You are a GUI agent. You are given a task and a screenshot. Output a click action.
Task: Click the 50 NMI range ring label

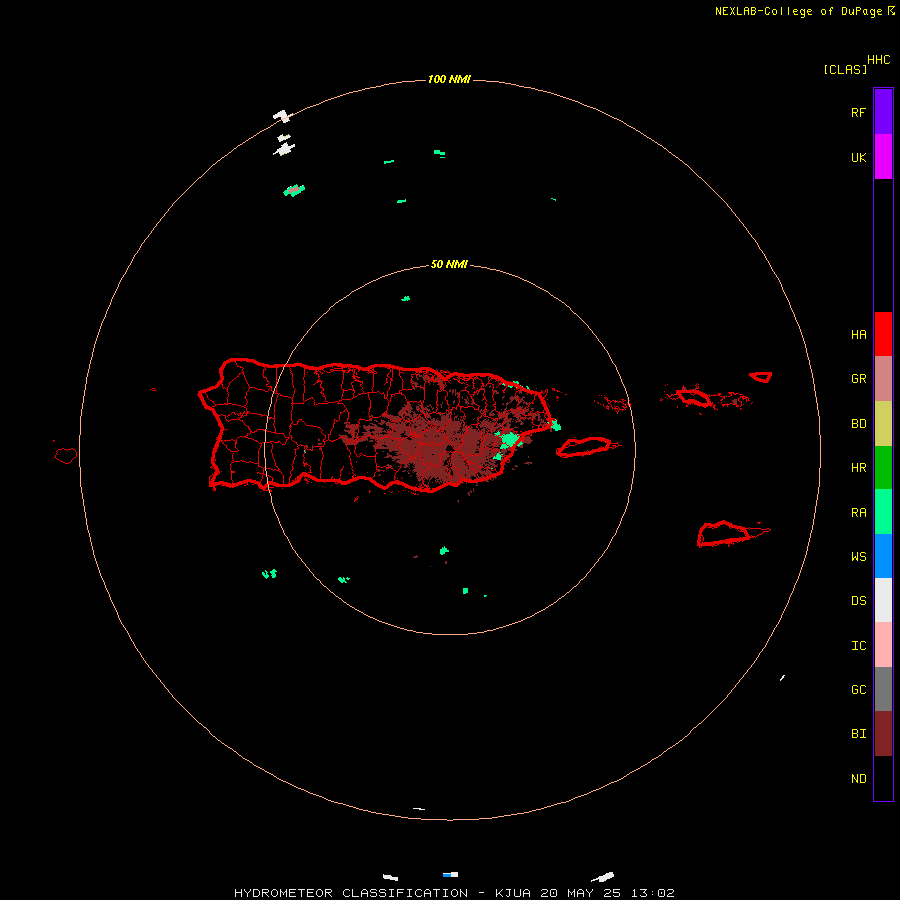point(449,265)
